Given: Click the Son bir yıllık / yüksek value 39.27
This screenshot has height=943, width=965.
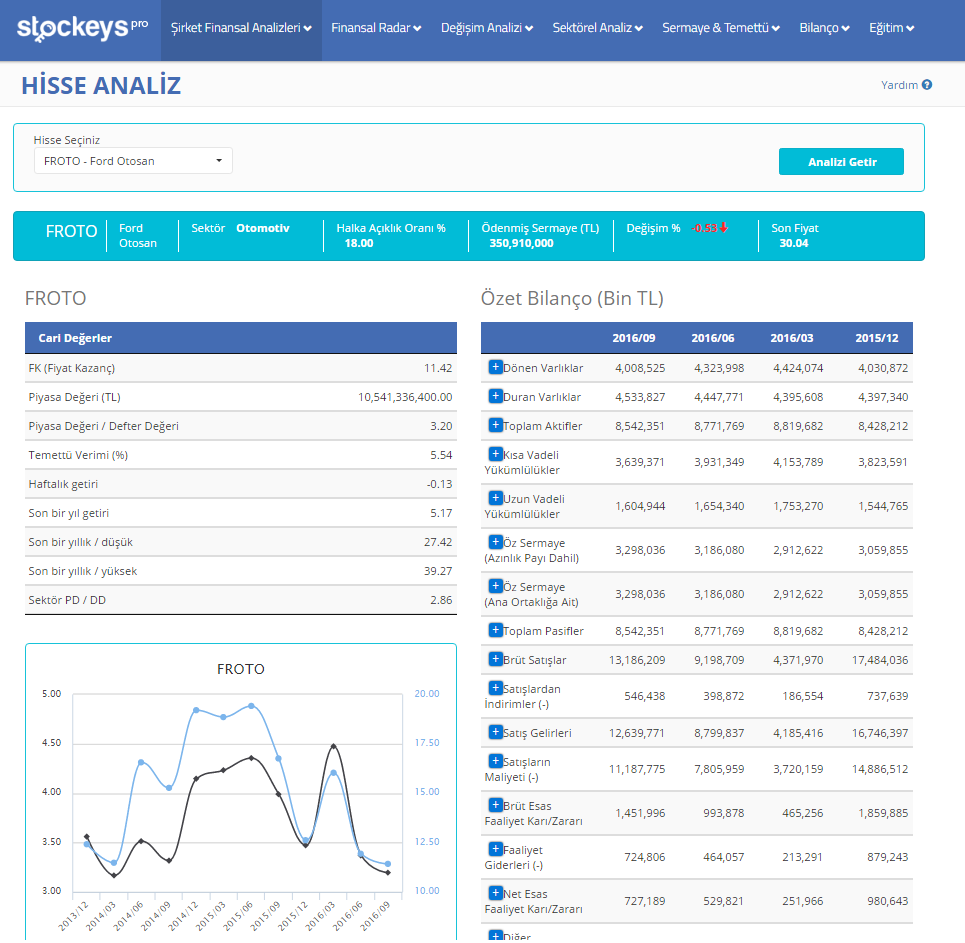Looking at the screenshot, I should point(438,571).
